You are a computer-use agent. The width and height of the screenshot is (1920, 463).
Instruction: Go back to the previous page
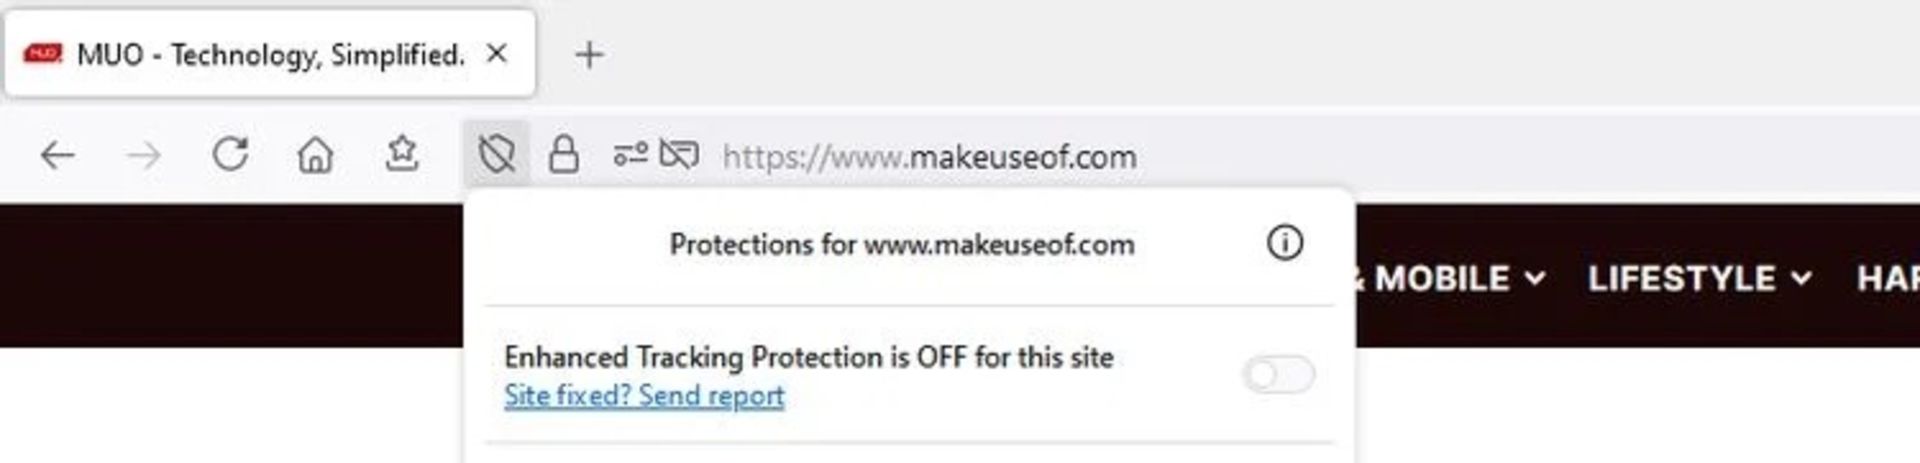(x=58, y=156)
